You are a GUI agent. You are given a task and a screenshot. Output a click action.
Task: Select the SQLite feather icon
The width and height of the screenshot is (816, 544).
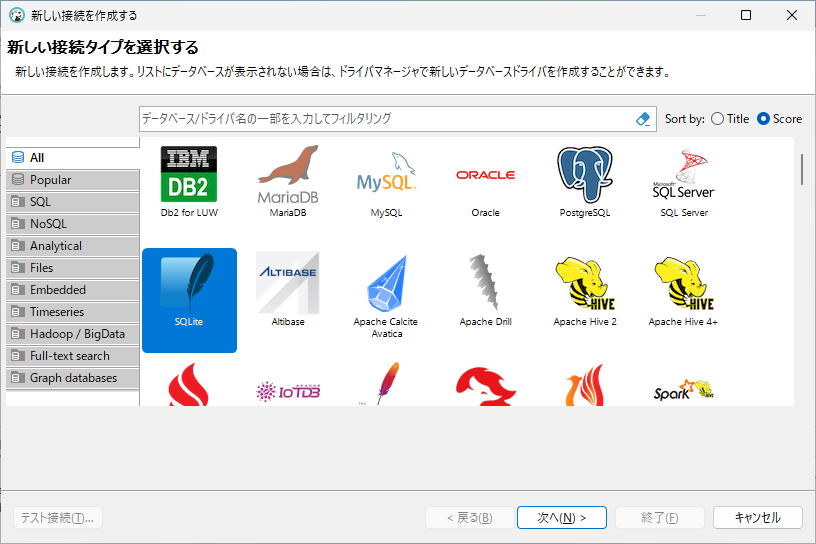click(189, 282)
